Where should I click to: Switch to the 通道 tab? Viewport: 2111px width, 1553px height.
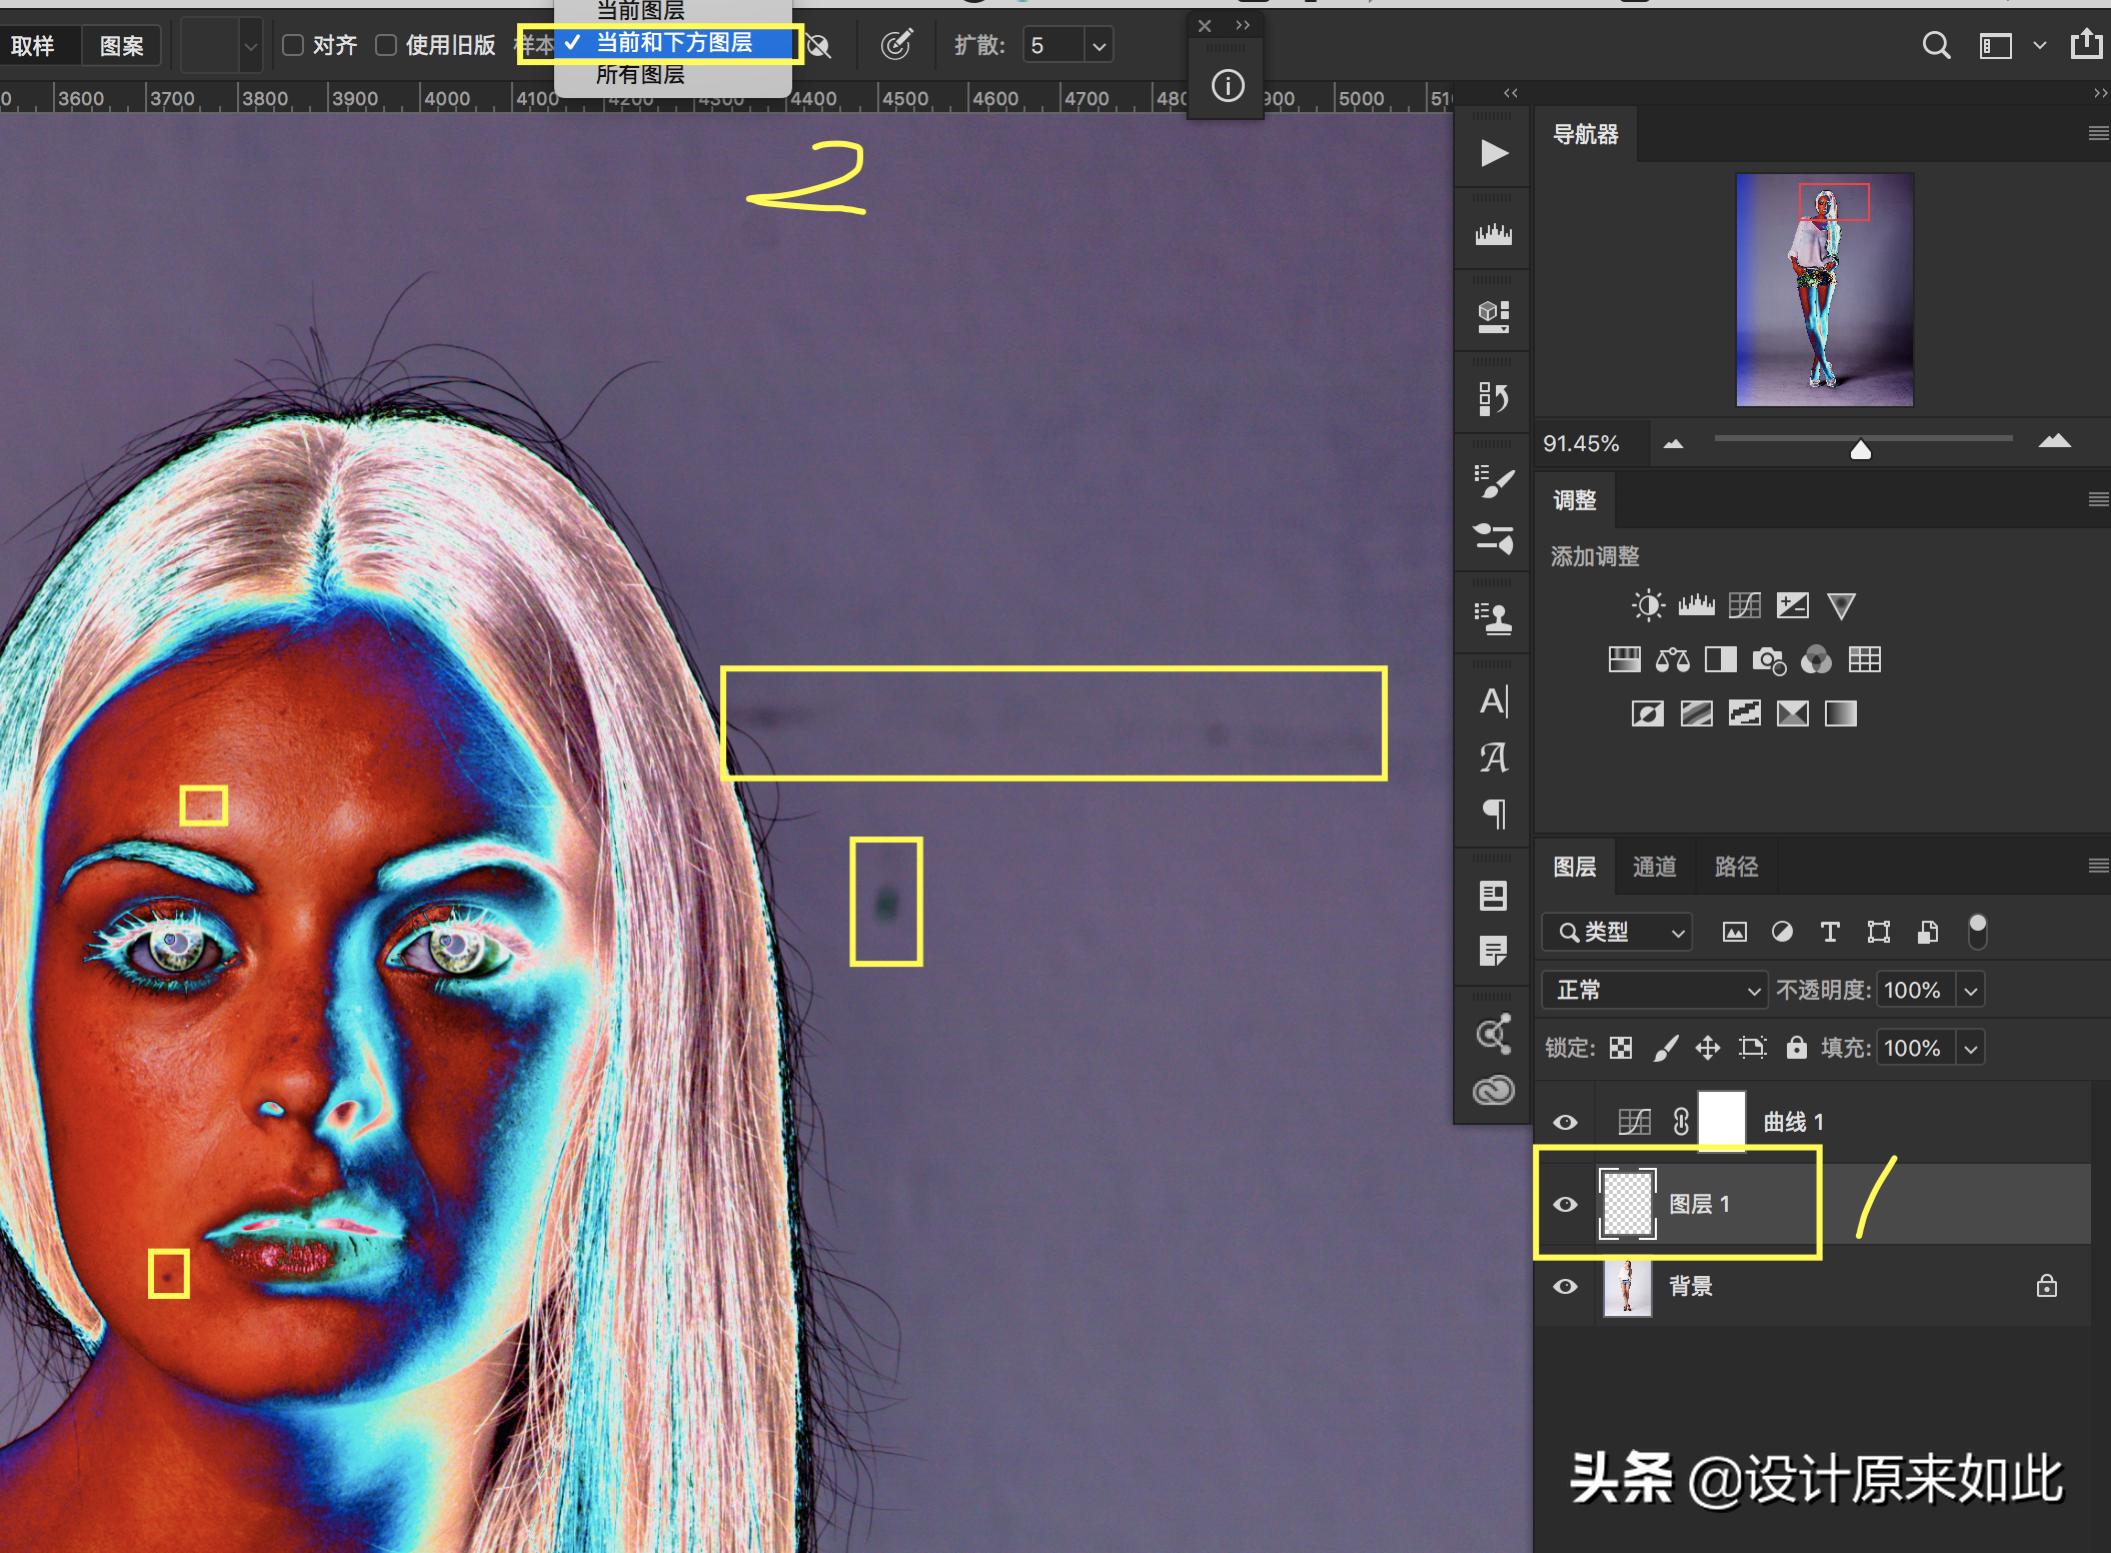[x=1654, y=866]
